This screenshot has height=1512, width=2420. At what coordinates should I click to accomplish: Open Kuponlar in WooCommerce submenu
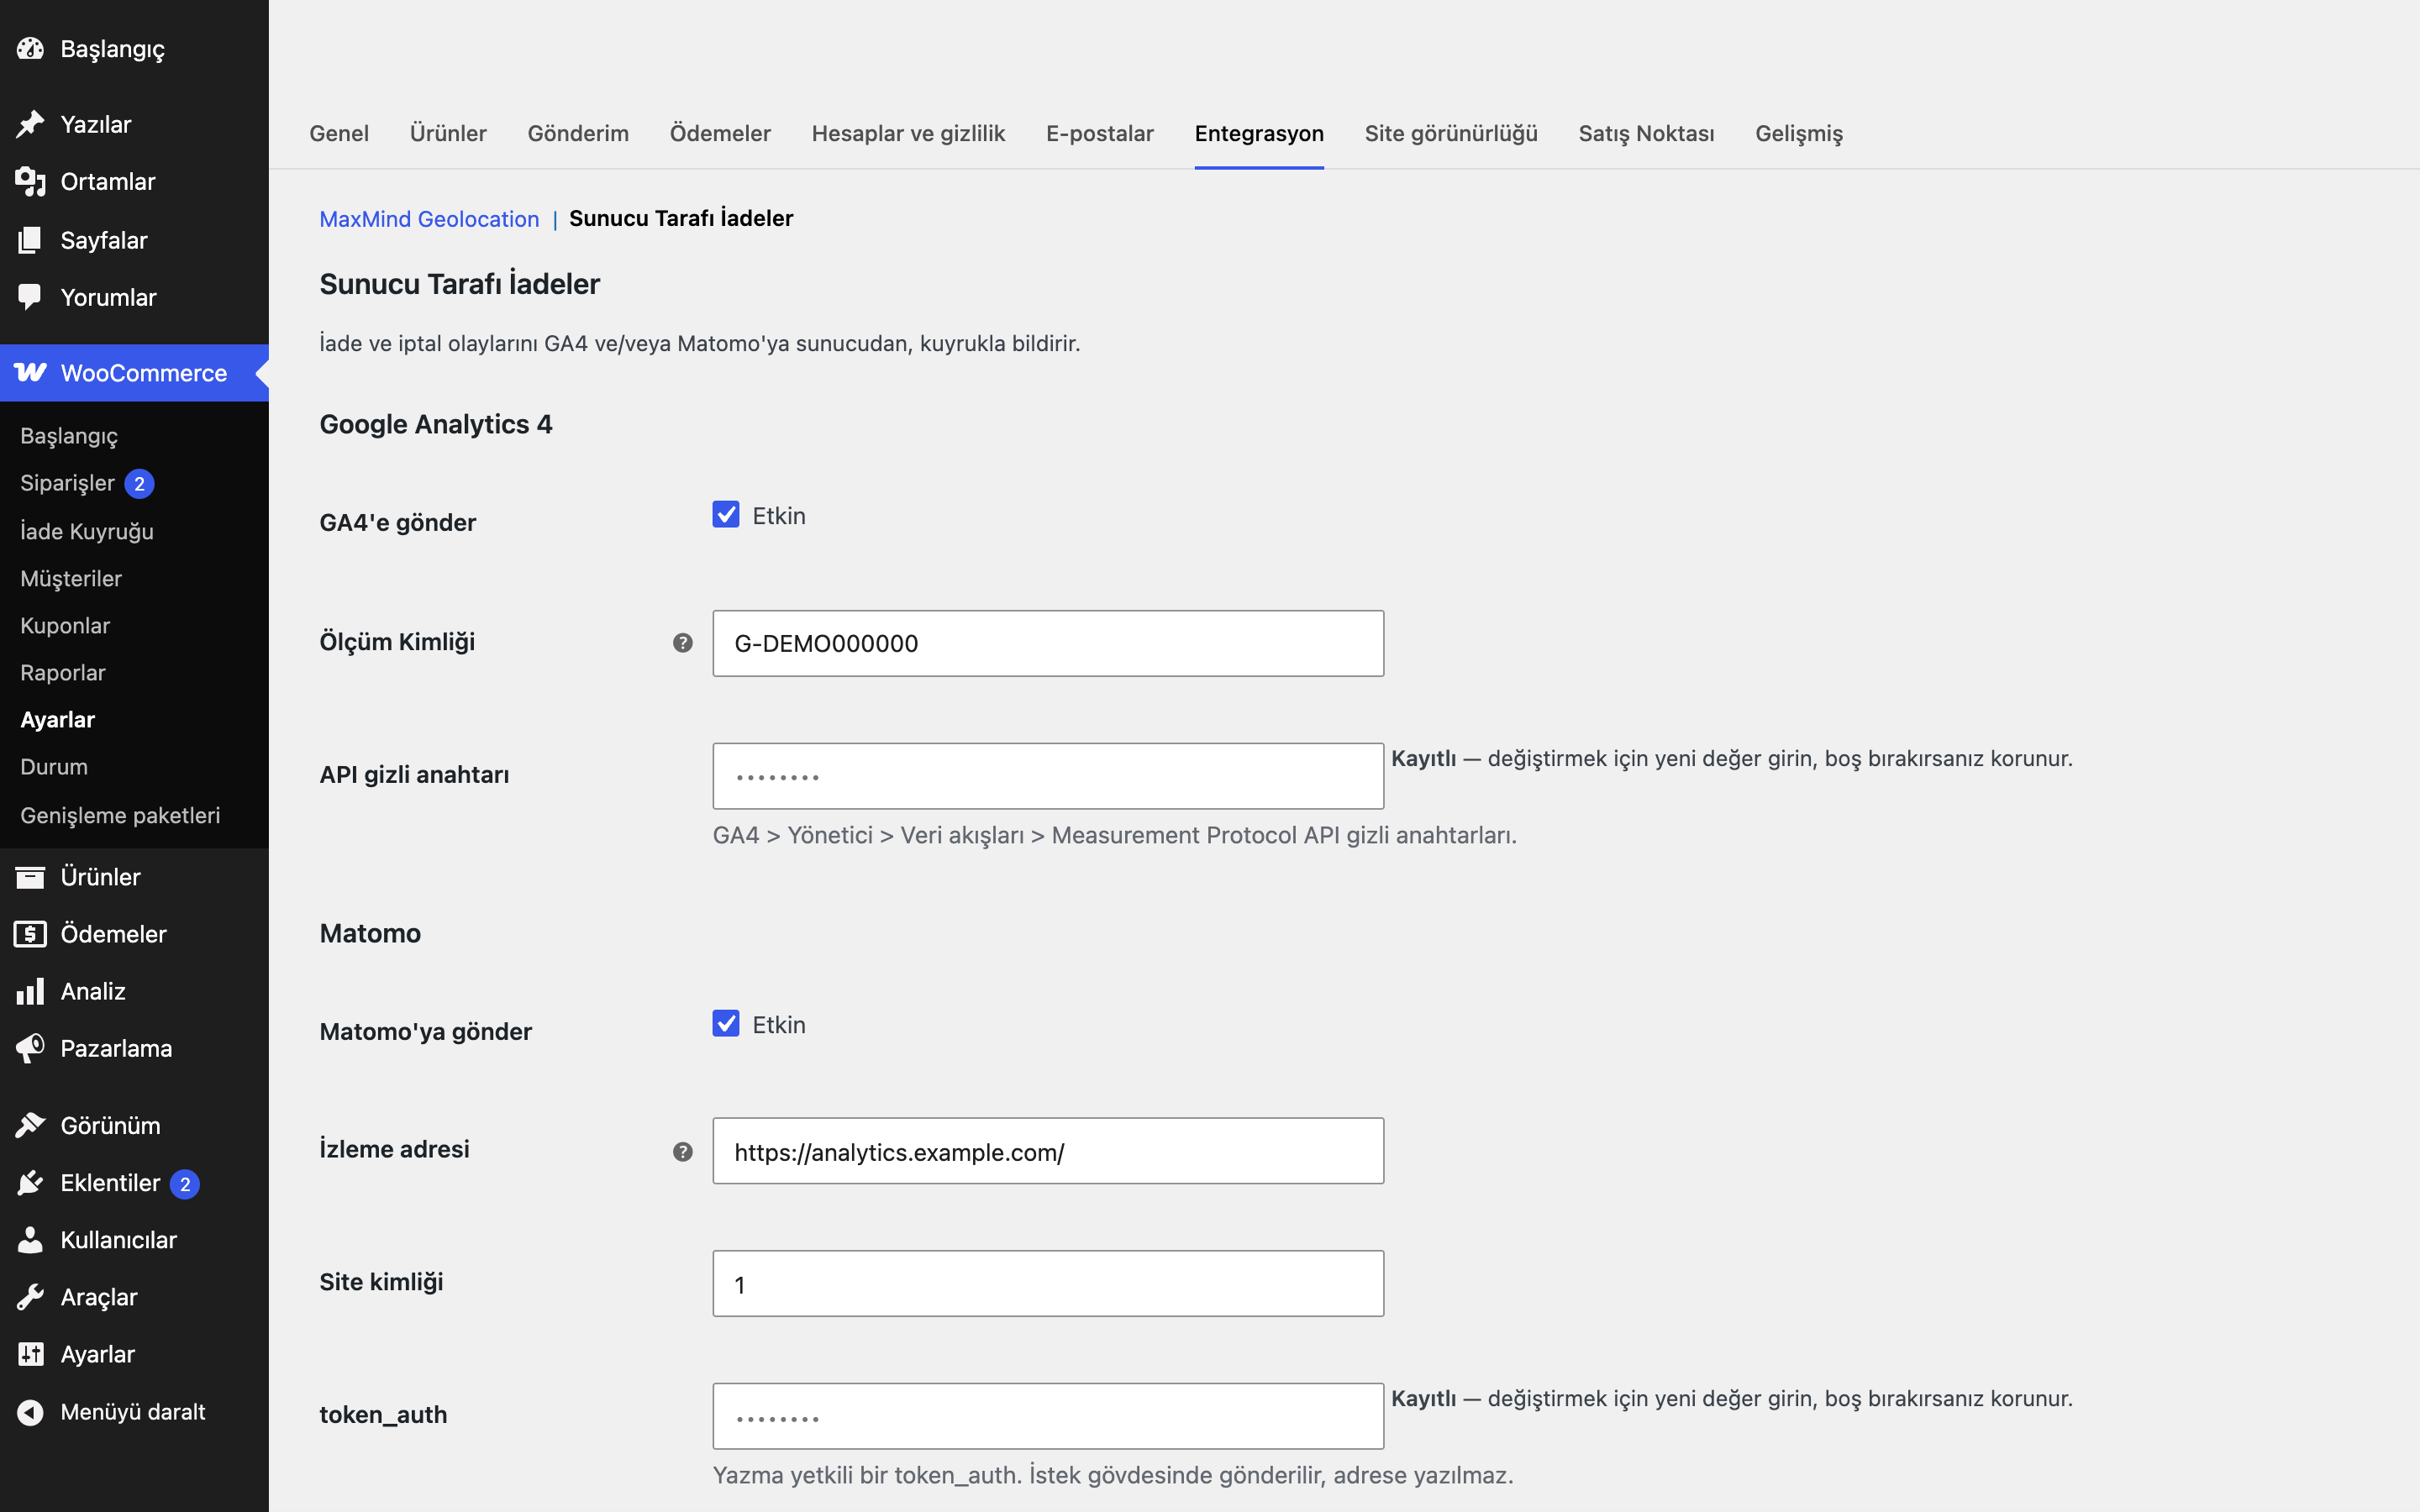click(65, 626)
